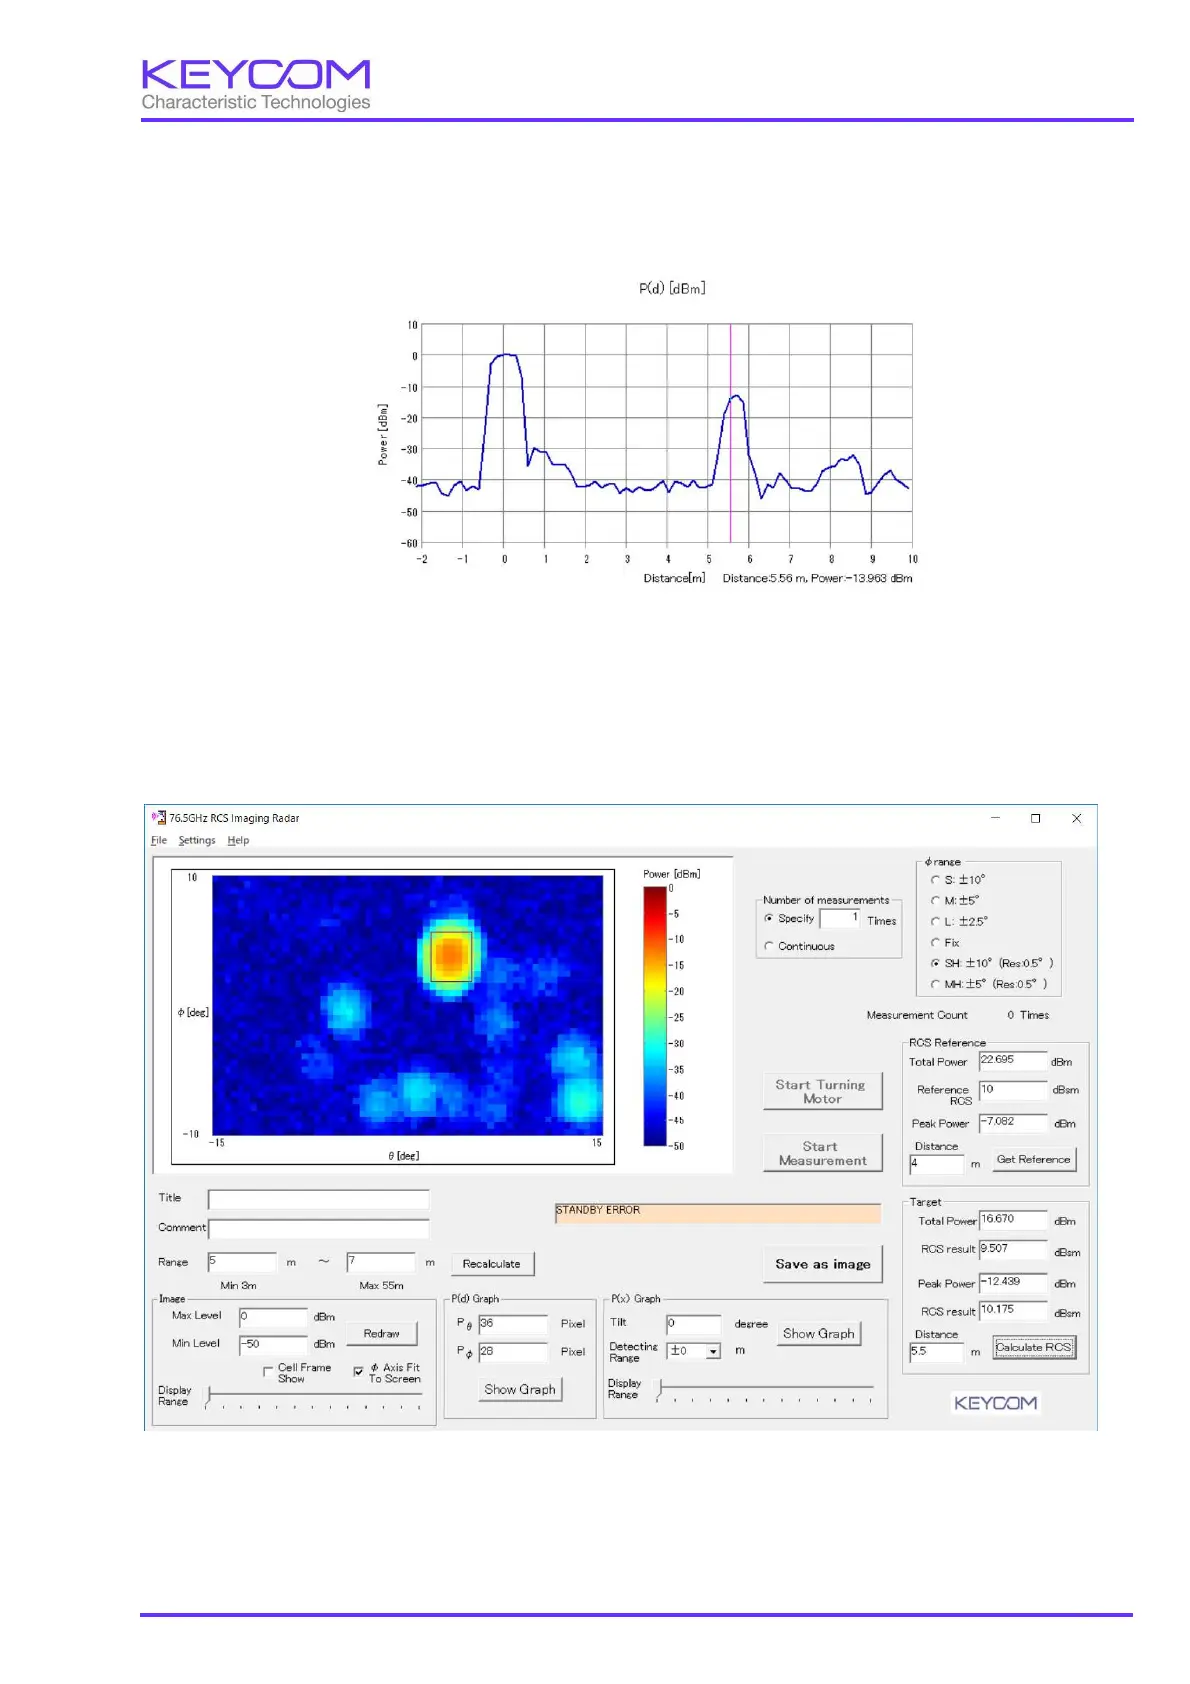The width and height of the screenshot is (1190, 1684).
Task: Click the Max Level input field
Action: pyautogui.click(x=273, y=1318)
